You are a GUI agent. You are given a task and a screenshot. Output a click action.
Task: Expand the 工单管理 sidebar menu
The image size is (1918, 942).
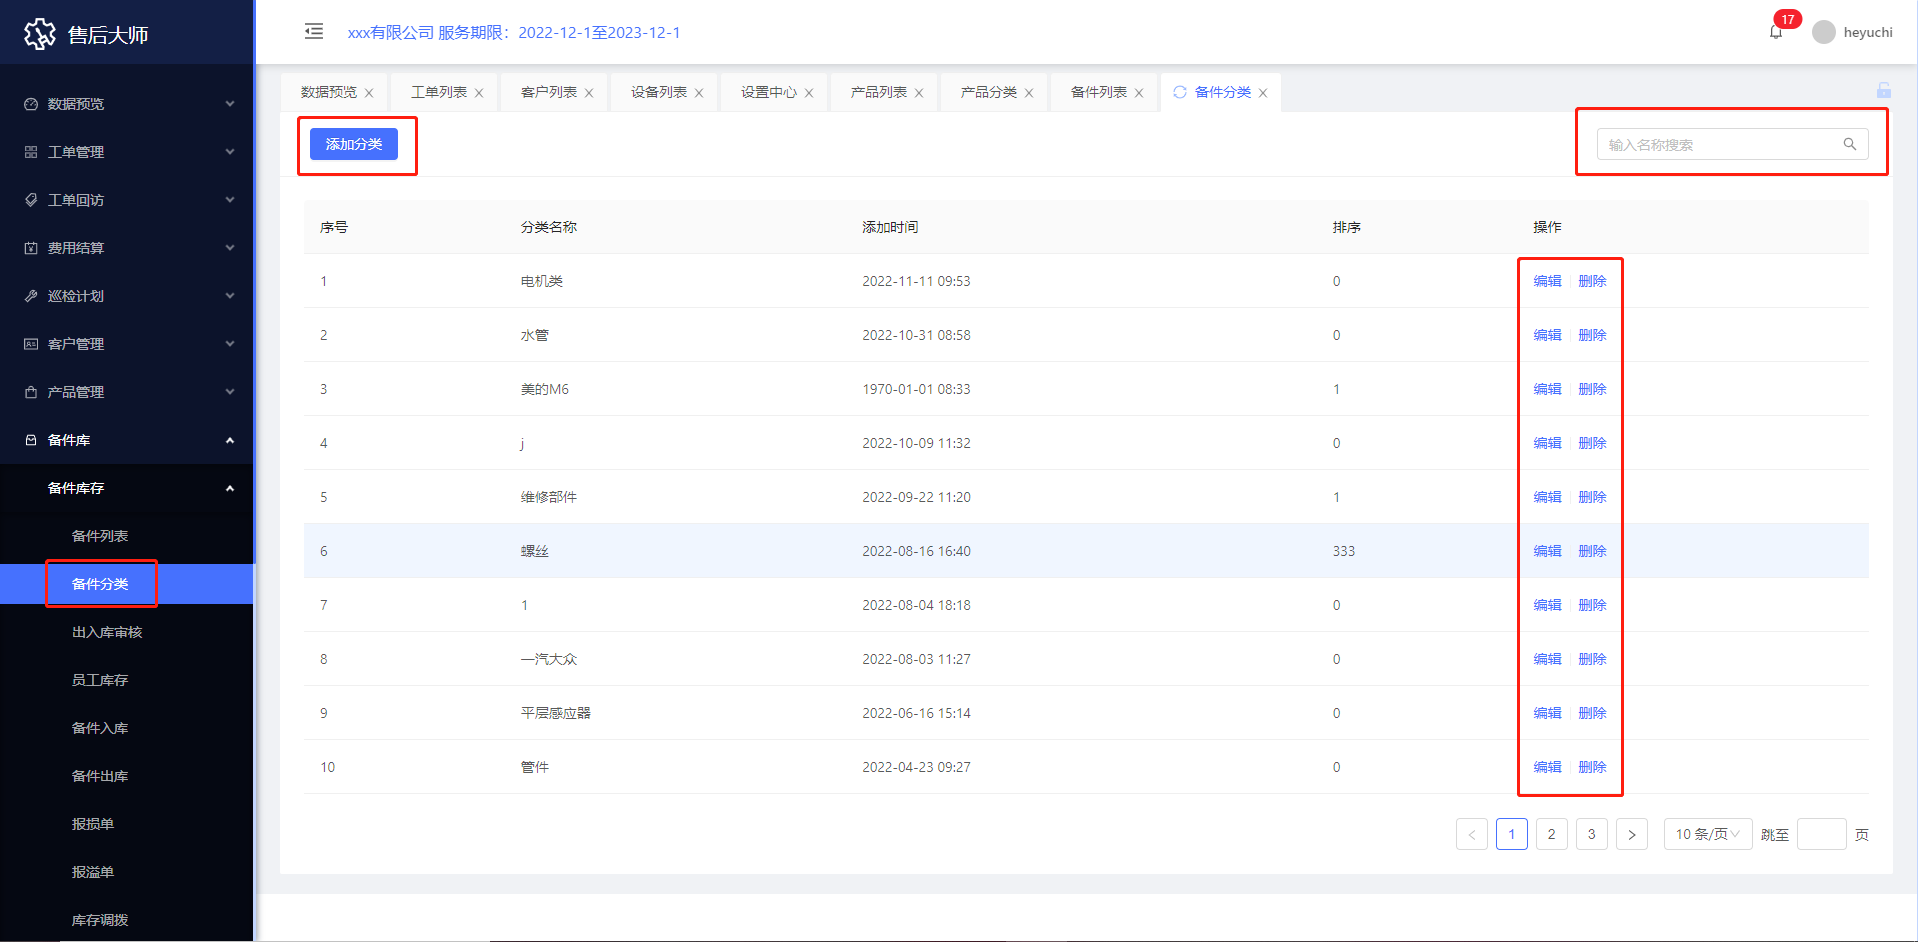point(127,152)
